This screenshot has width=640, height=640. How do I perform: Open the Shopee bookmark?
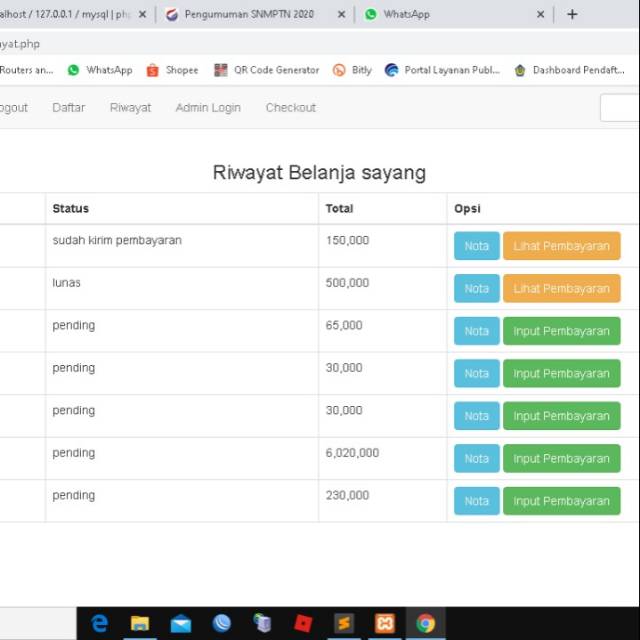(172, 70)
